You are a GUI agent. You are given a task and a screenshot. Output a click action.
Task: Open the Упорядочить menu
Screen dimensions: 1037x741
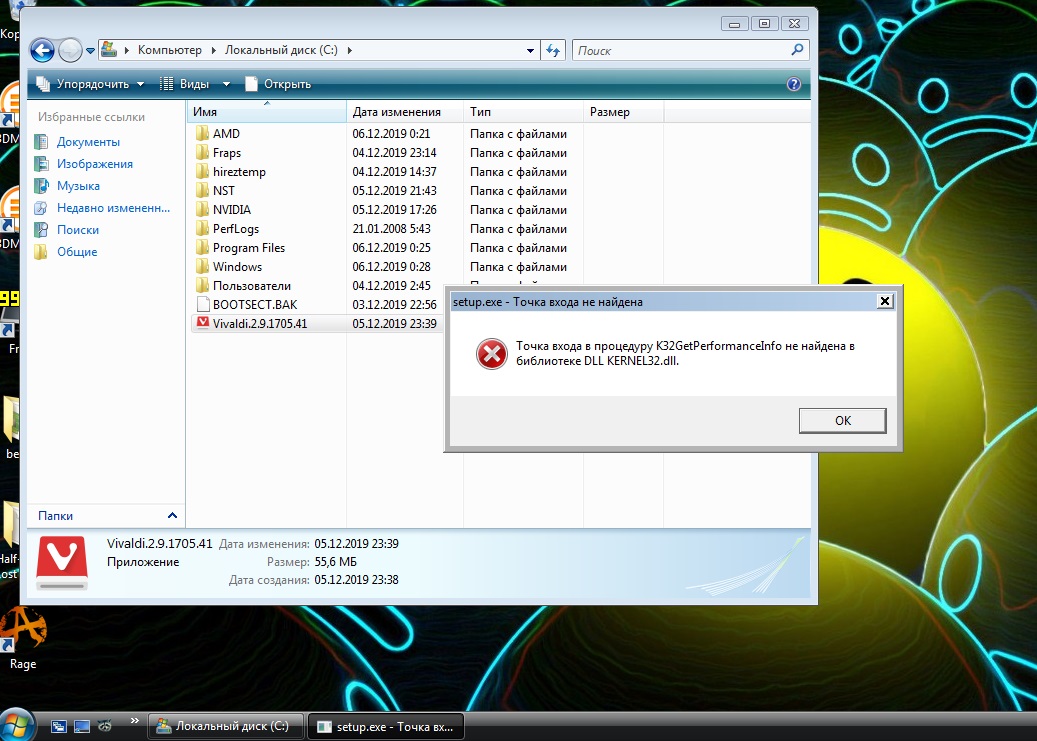coord(90,84)
